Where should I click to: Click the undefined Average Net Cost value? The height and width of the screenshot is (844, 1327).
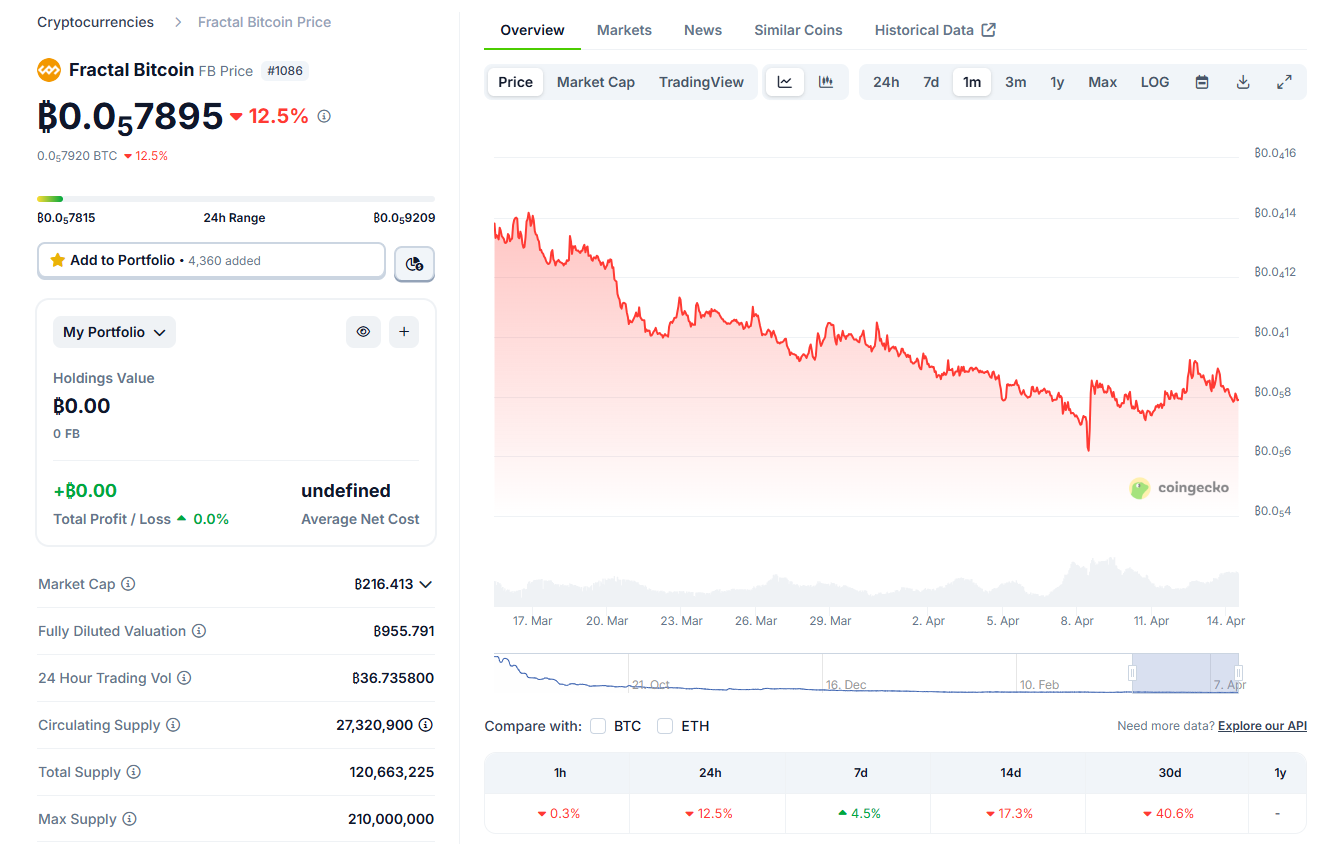point(346,491)
